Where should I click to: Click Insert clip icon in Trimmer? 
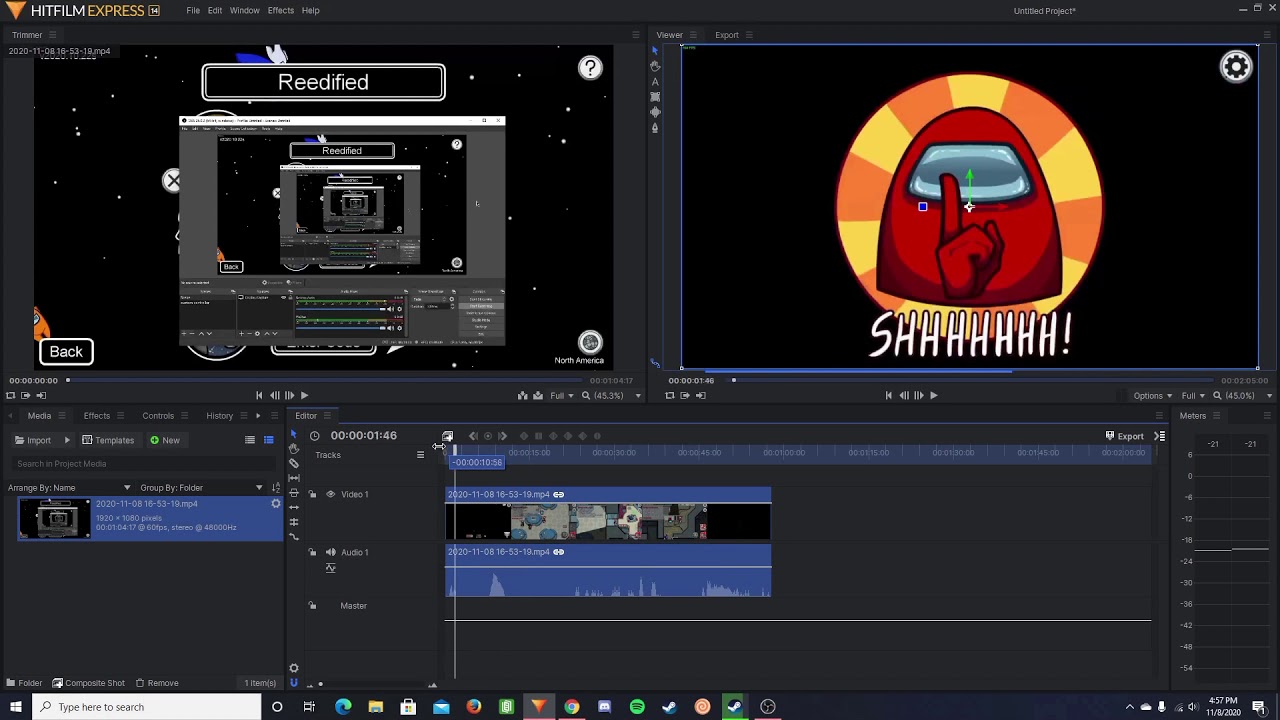coord(522,395)
